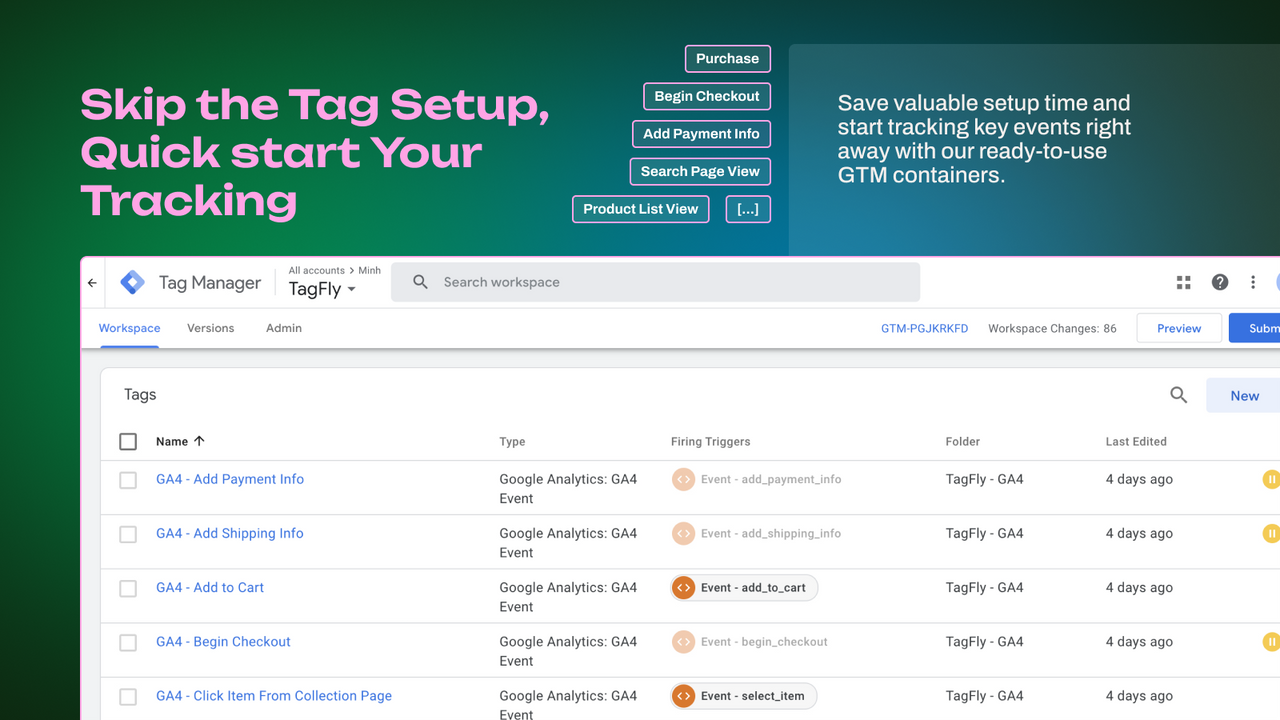Open the GA4 - Add to Cart tag
Viewport: 1280px width, 720px height.
[210, 587]
